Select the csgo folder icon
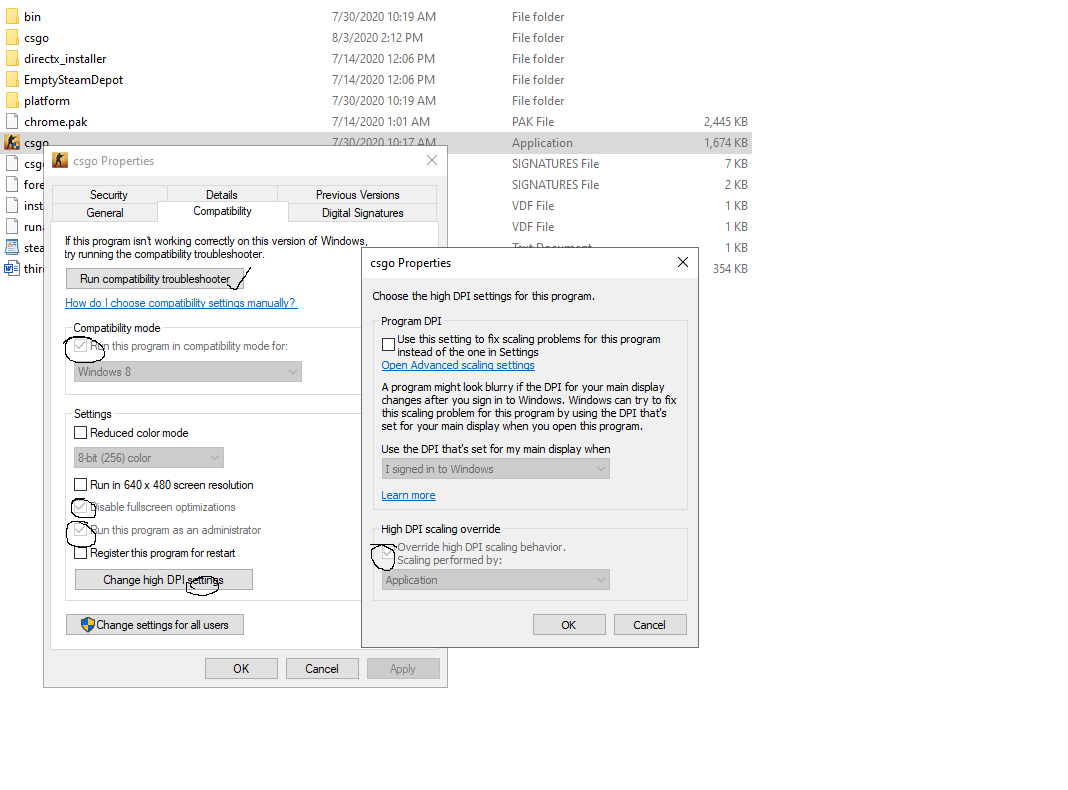The image size is (1068, 790). coord(12,37)
